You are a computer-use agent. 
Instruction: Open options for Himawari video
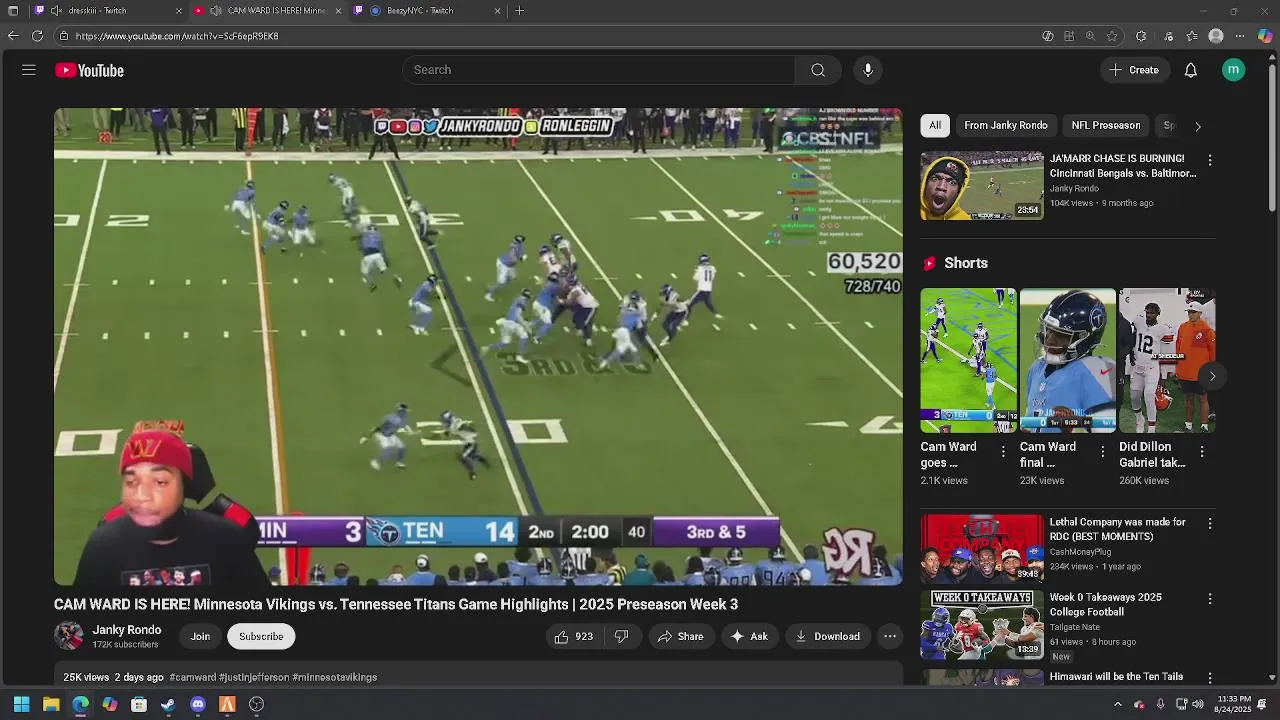[1210, 677]
